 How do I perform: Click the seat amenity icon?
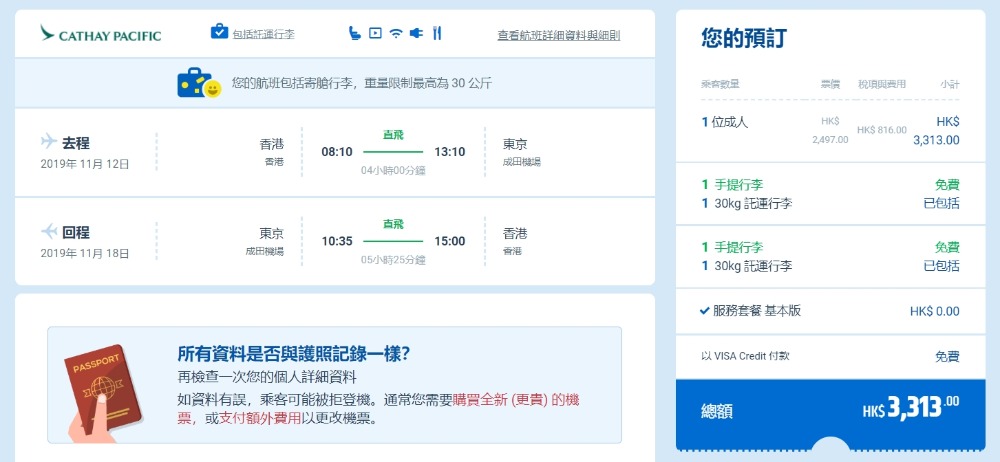pyautogui.click(x=355, y=33)
